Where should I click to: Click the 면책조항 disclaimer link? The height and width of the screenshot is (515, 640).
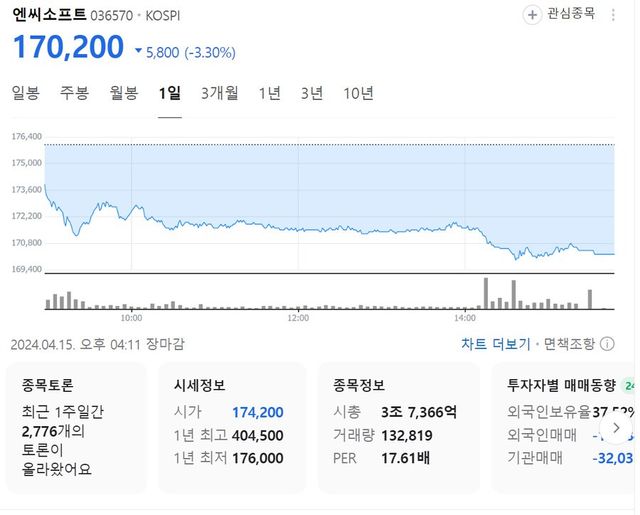point(569,344)
